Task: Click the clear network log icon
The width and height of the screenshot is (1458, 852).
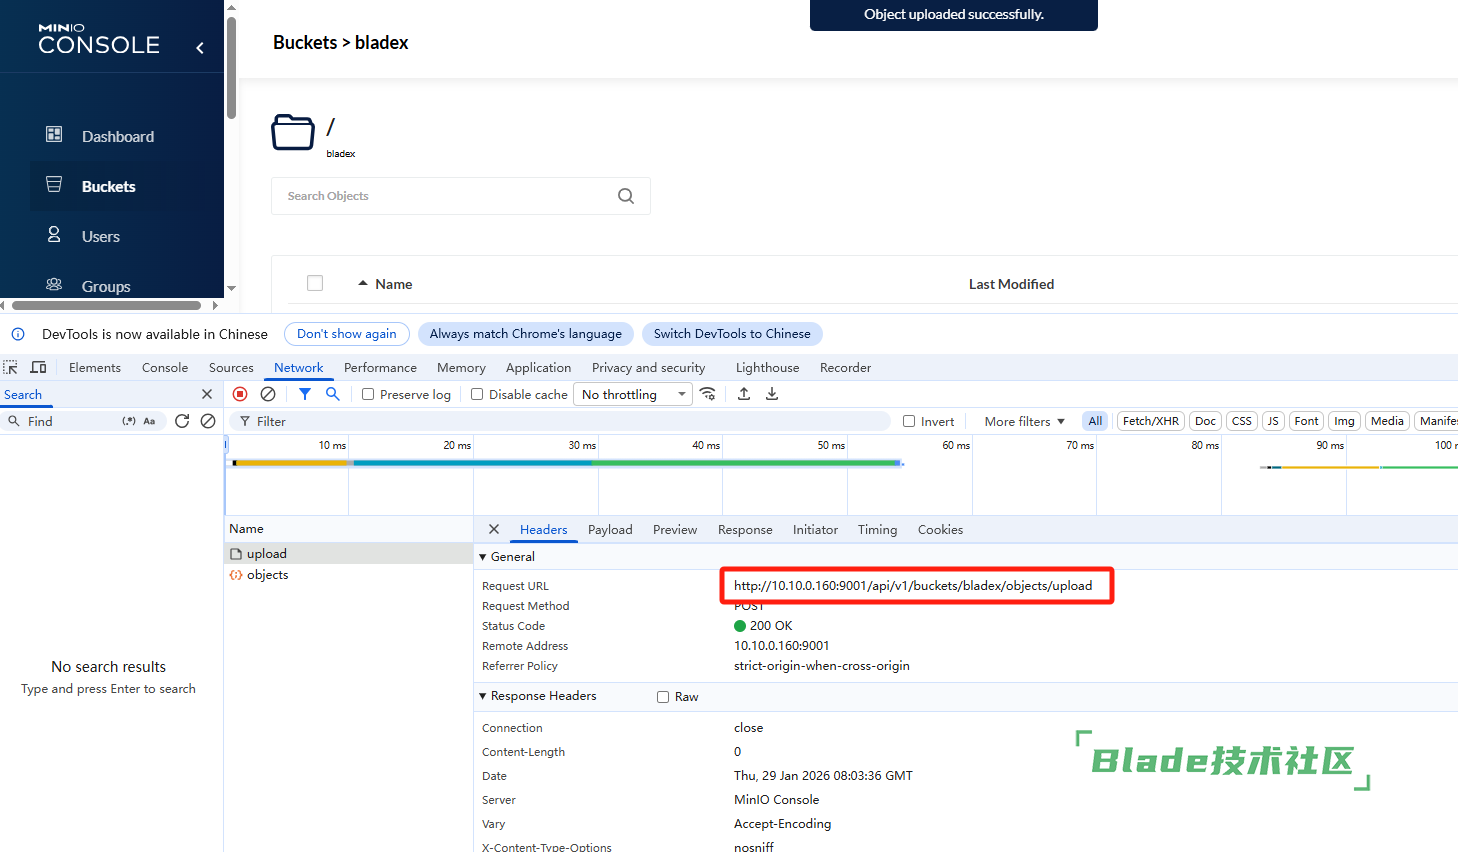Action: pos(268,394)
